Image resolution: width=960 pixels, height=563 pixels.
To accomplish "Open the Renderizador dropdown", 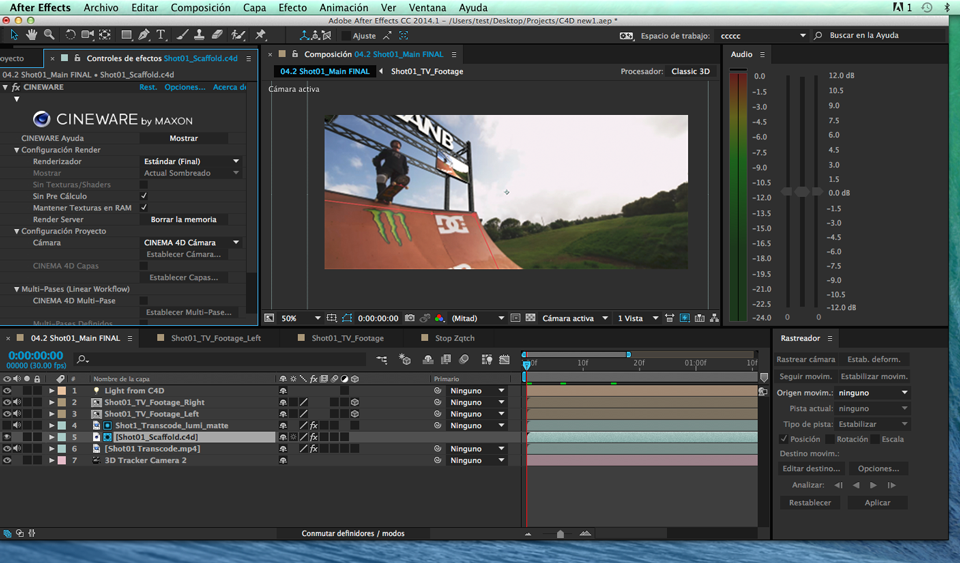I will point(191,161).
